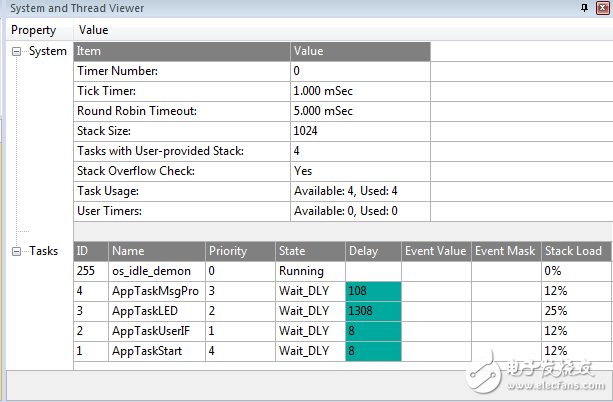Click the Priority column header
The image size is (613, 402).
point(240,251)
